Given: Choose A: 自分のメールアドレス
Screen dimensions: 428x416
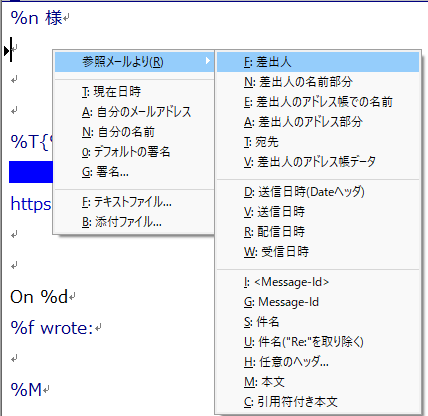Looking at the screenshot, I should 134,112.
